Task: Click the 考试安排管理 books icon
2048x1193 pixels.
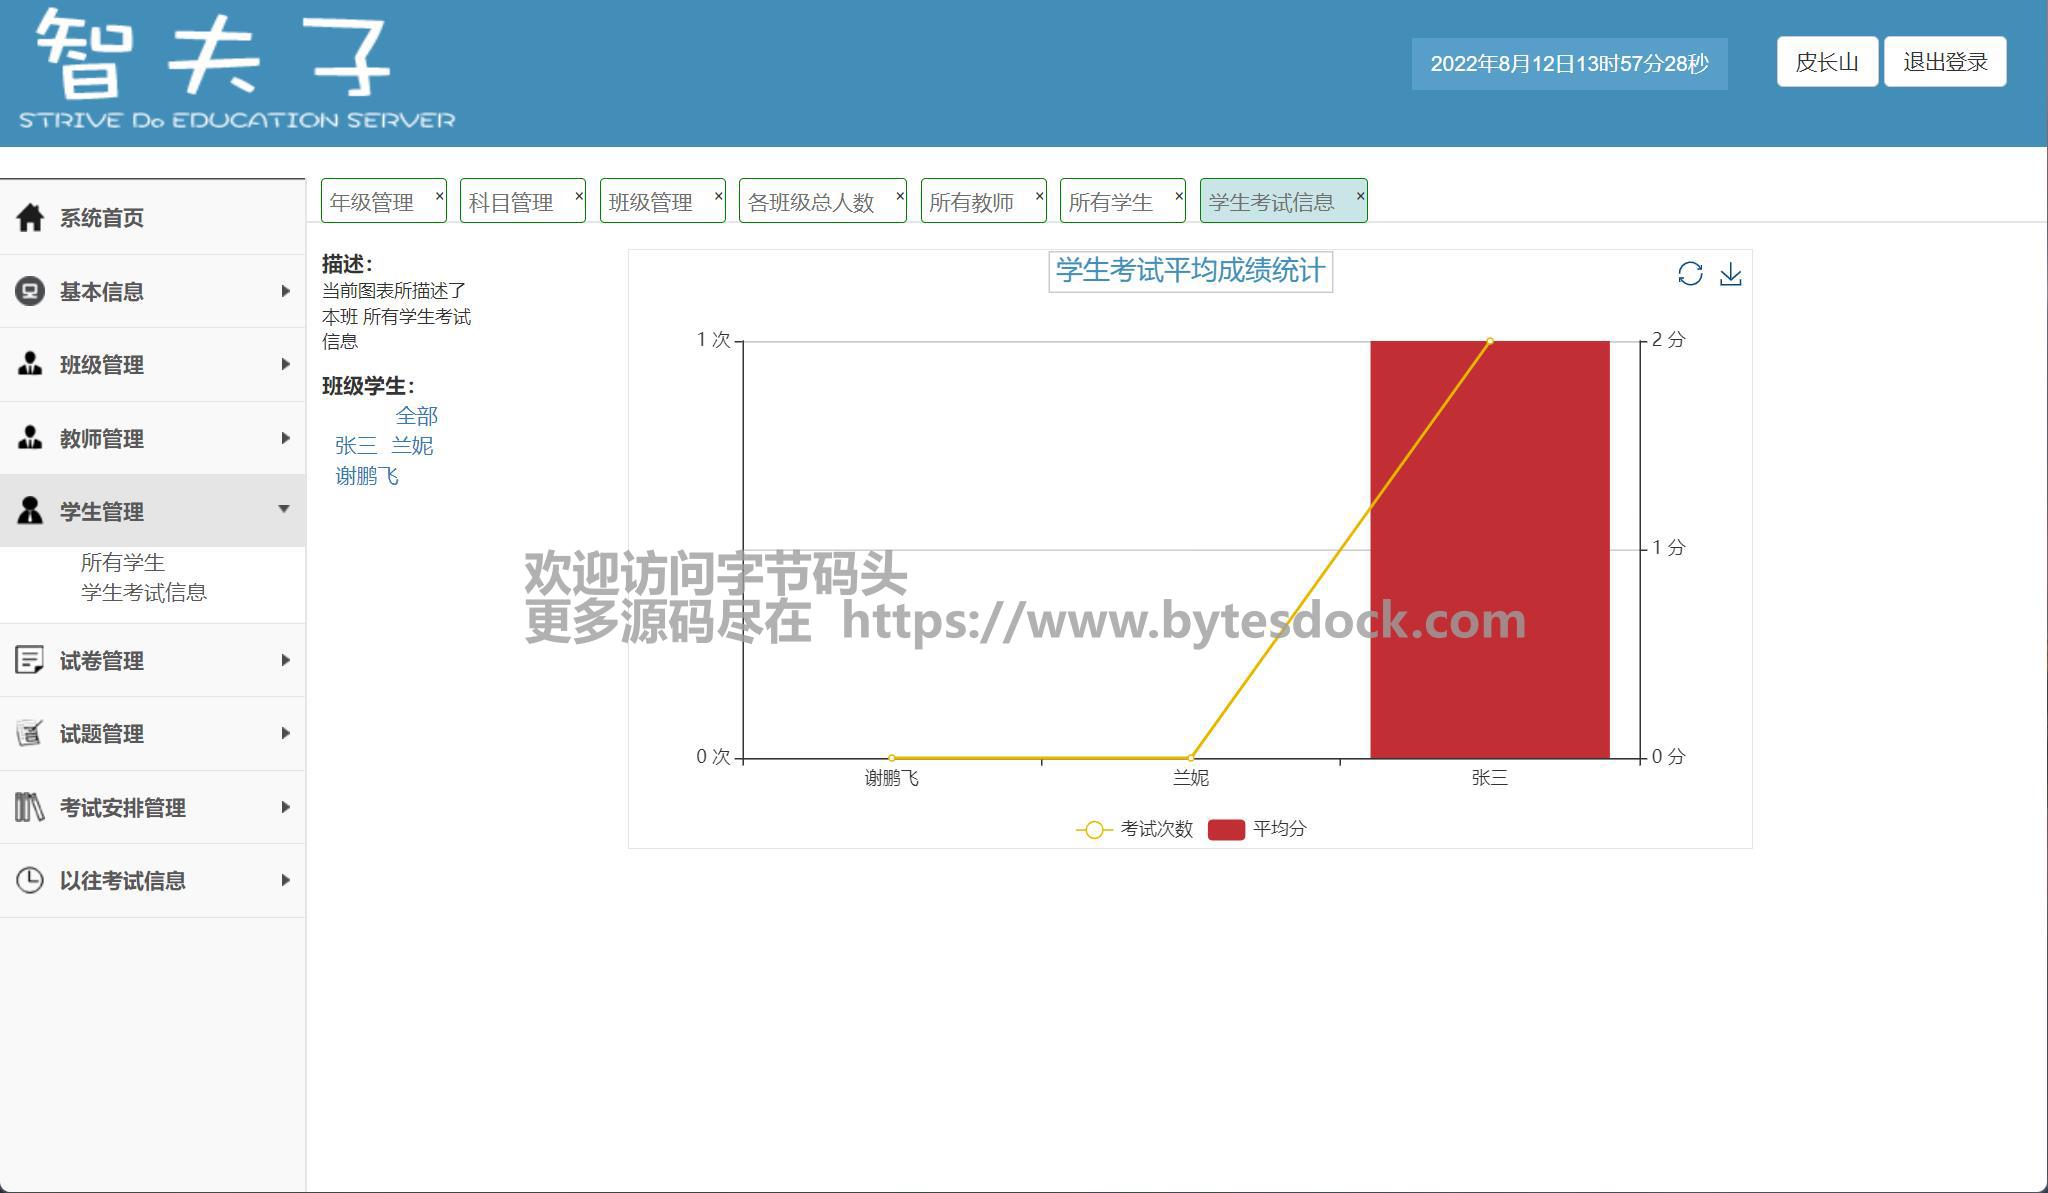Action: point(30,807)
